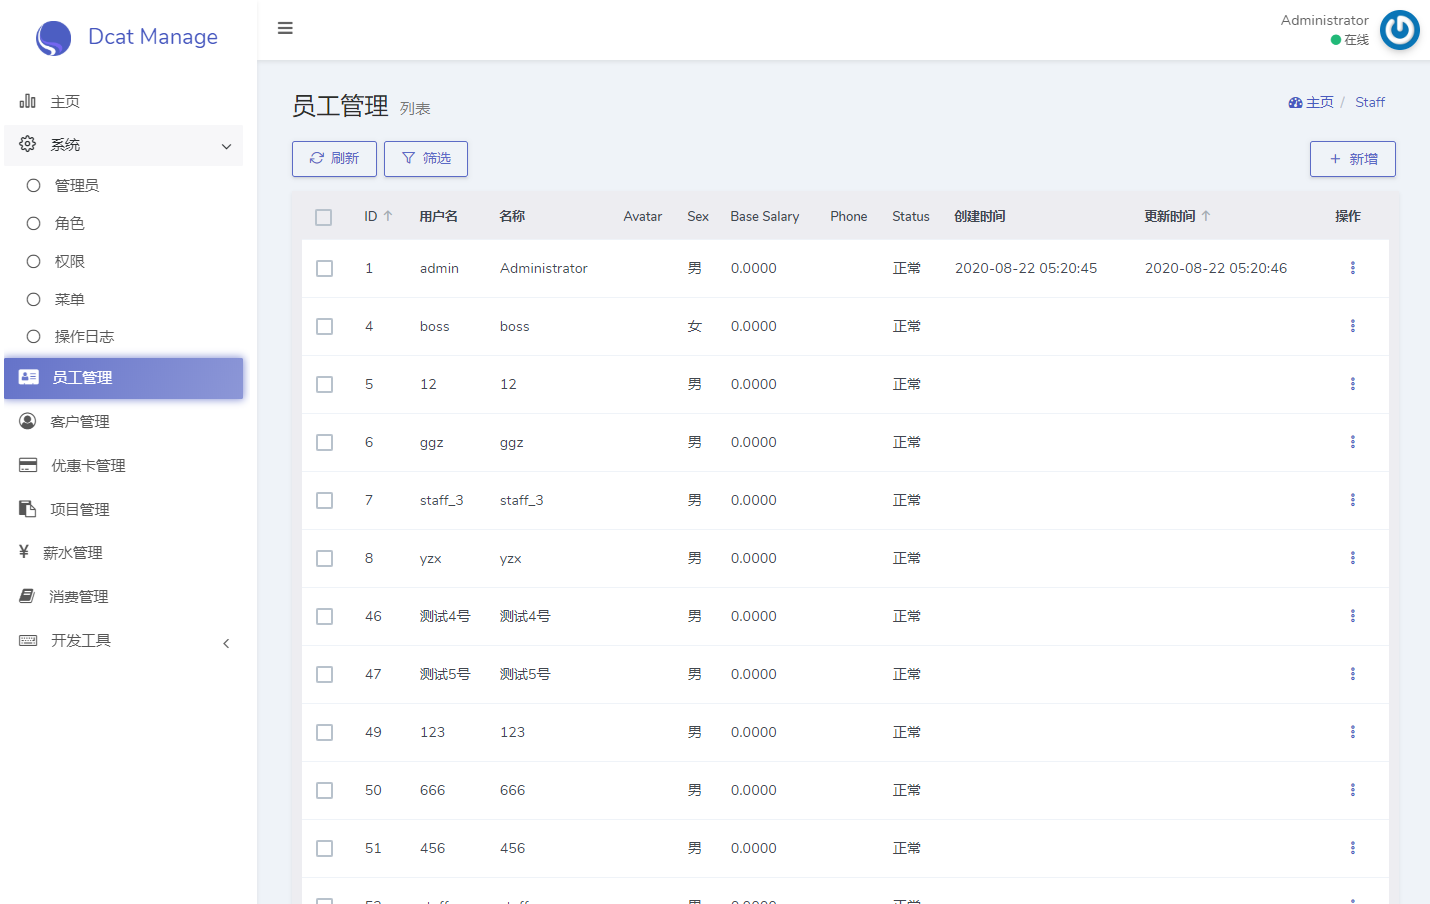Click the Staff breadcrumb link

point(1370,102)
